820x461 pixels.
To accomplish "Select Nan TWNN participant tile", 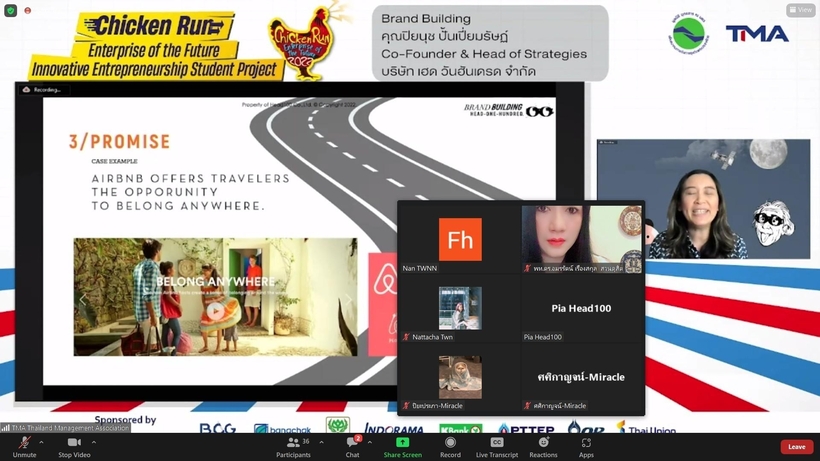I will click(459, 240).
